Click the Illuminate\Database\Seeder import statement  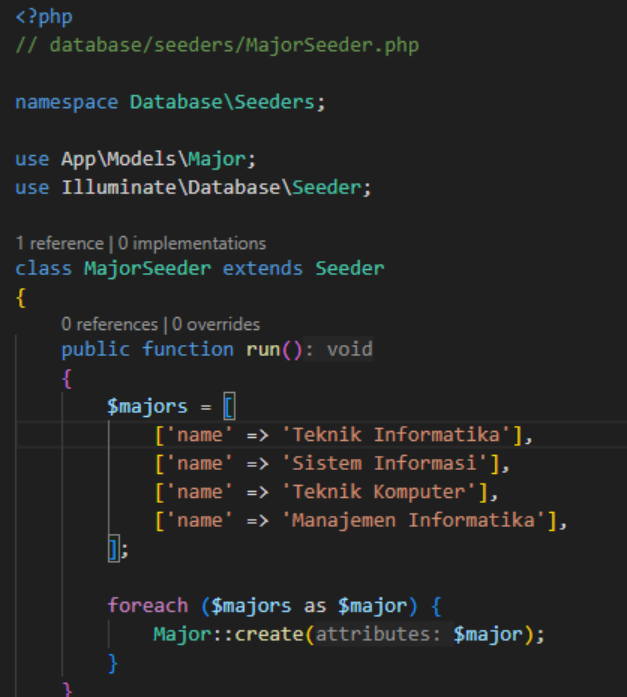click(215, 187)
